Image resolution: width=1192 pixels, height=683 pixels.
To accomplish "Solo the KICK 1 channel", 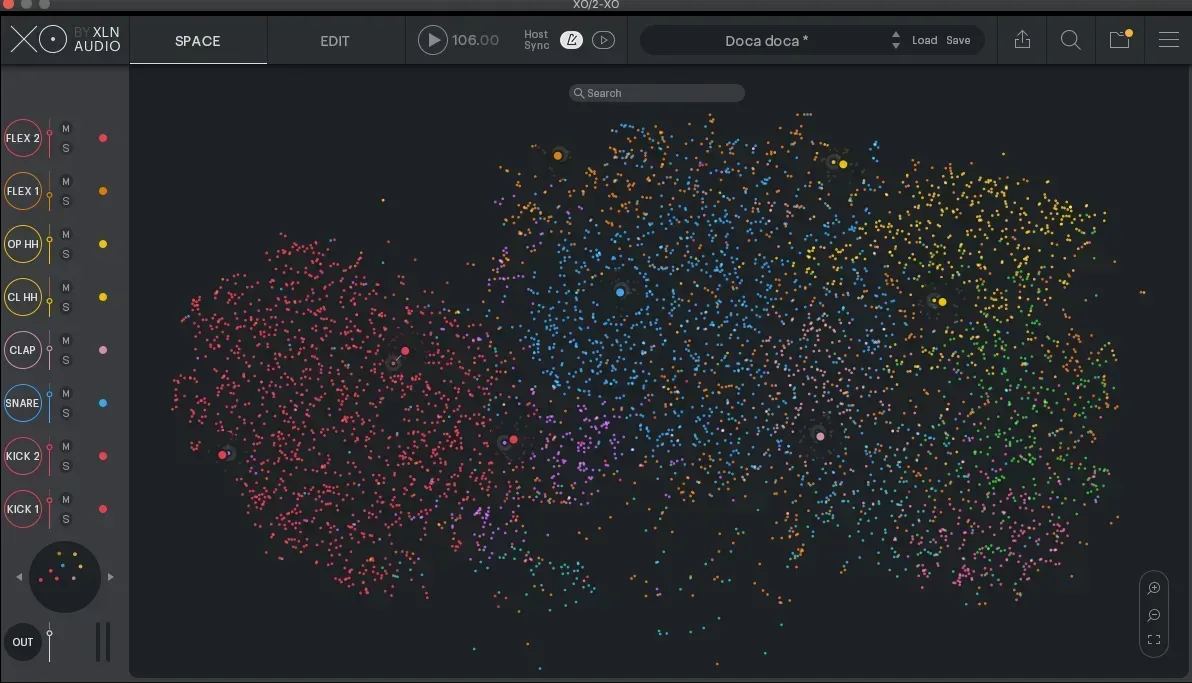I will tap(66, 519).
